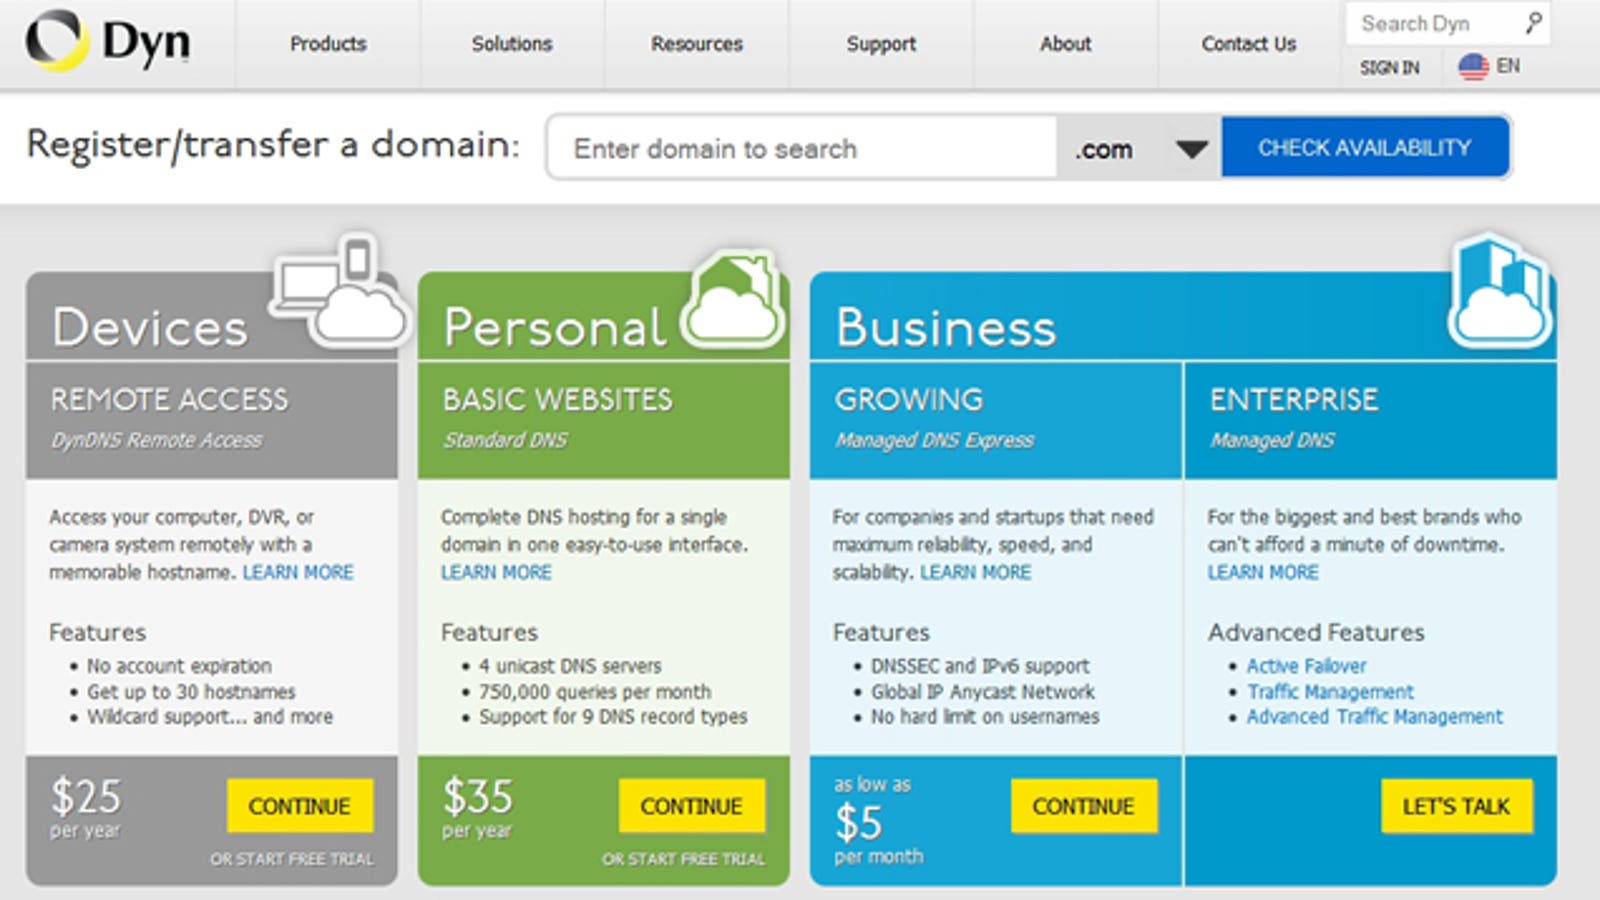The width and height of the screenshot is (1600, 900).
Task: Open the Contact Us menu
Action: (1249, 44)
